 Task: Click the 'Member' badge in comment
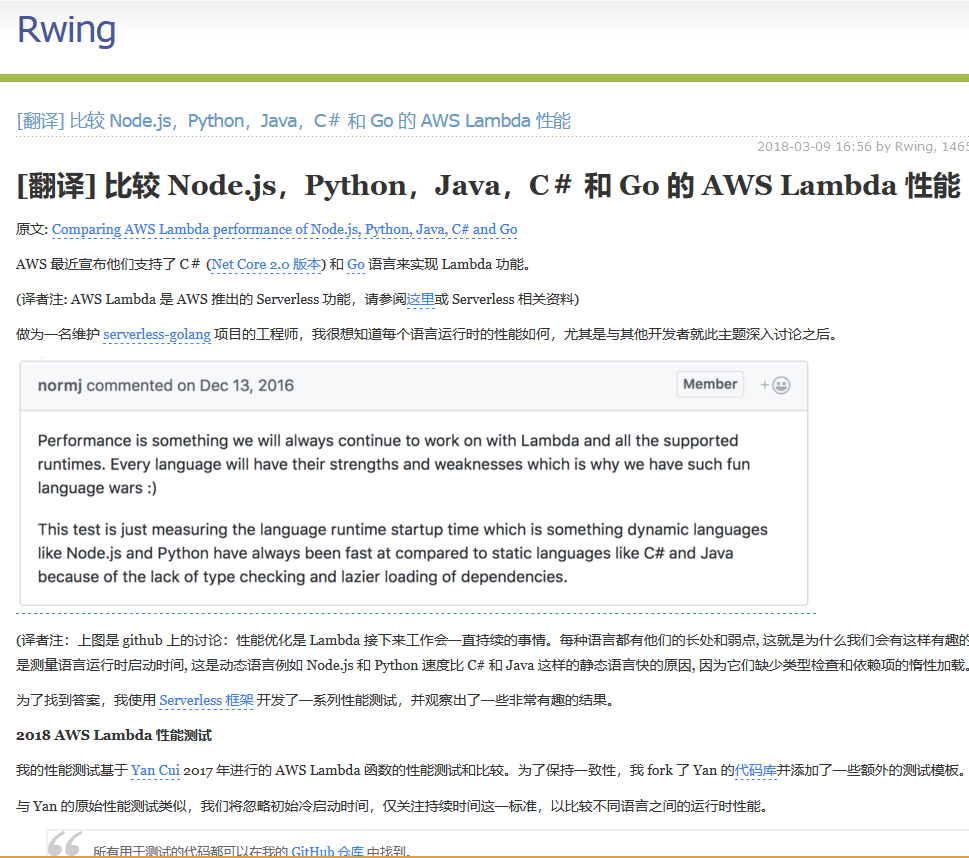[710, 384]
